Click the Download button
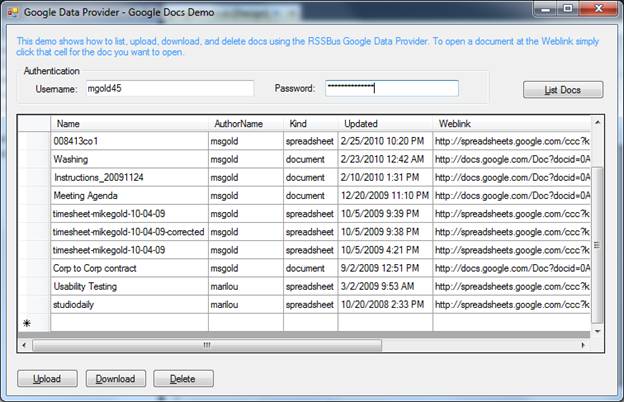Image resolution: width=624 pixels, height=402 pixels. click(x=115, y=379)
